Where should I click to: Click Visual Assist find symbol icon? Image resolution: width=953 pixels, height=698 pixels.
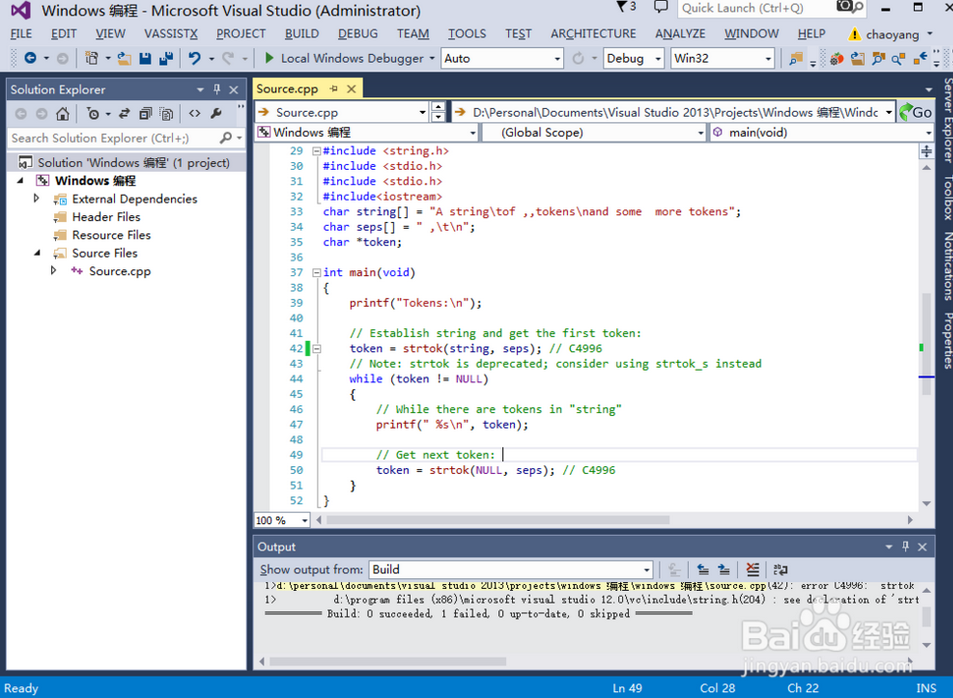click(878, 58)
